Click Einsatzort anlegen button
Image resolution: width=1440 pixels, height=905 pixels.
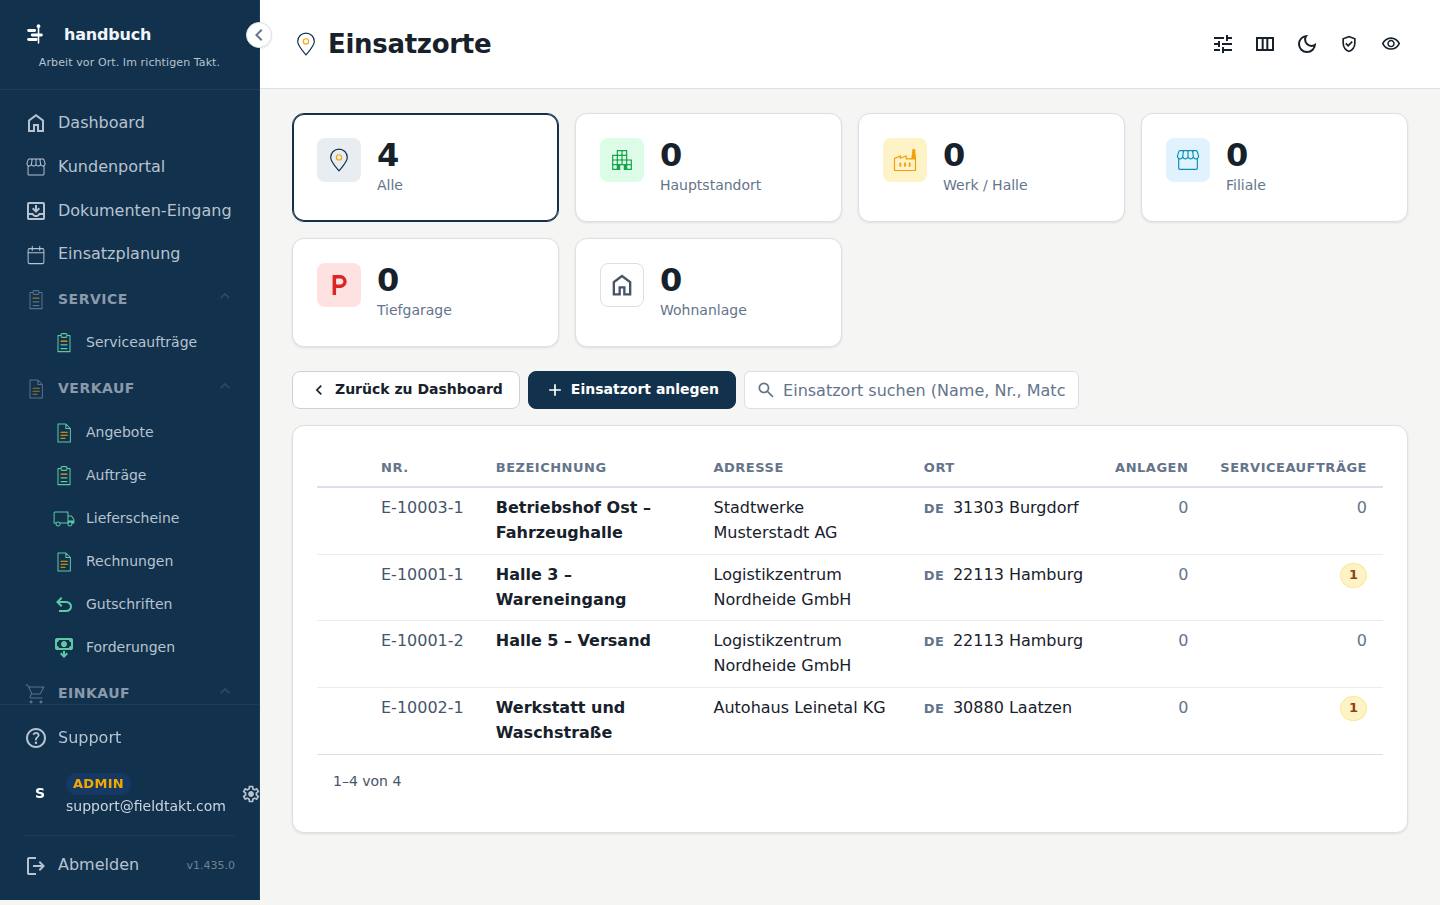(632, 390)
